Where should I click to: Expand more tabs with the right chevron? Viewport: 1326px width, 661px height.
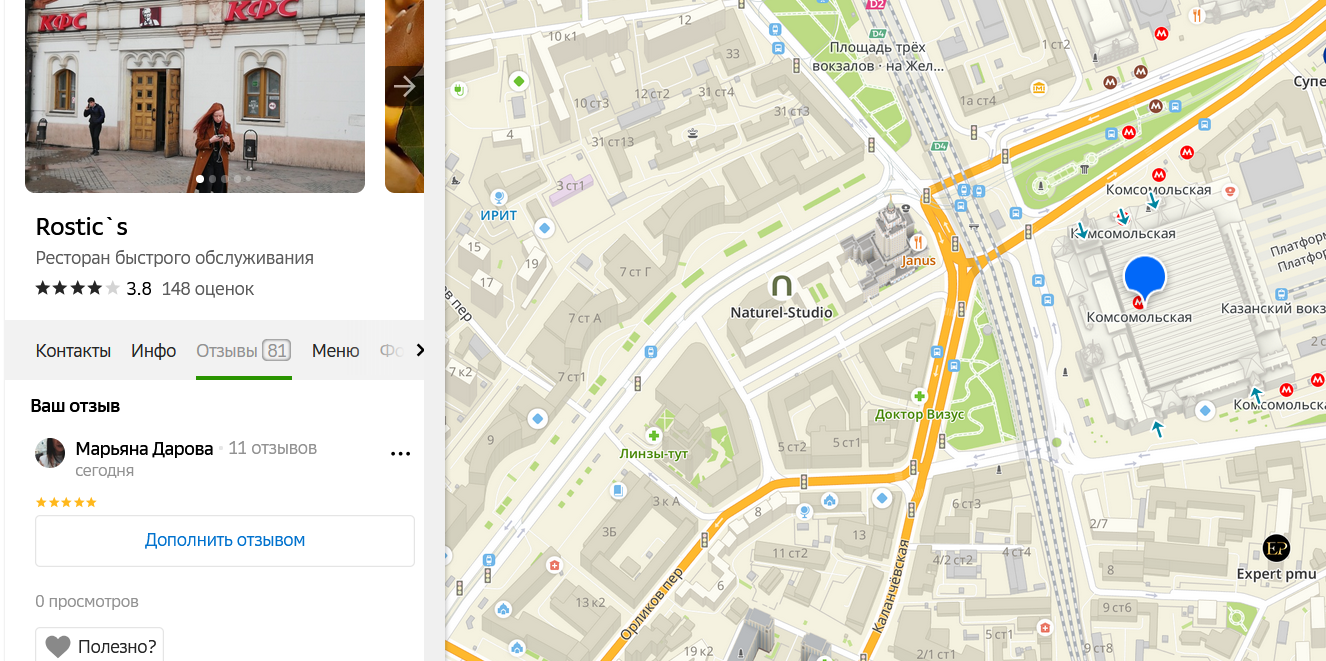(x=420, y=350)
